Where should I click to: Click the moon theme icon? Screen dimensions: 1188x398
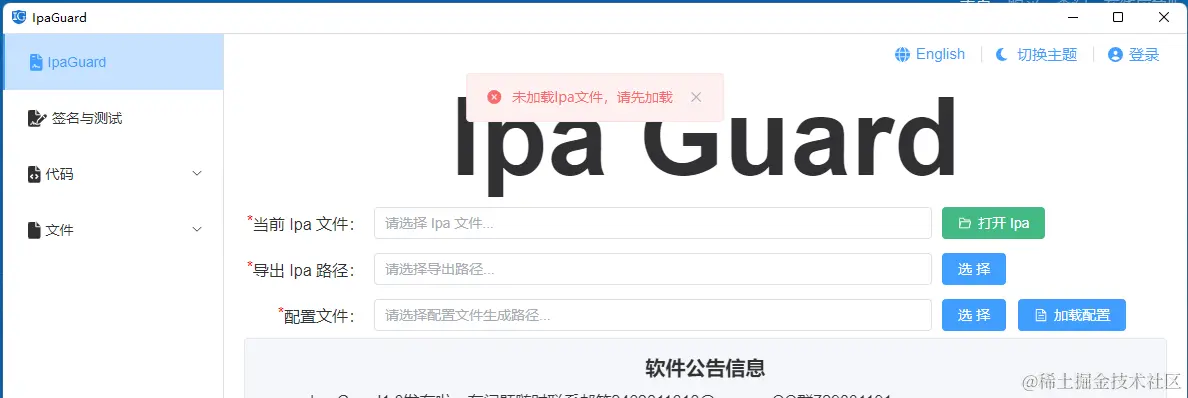pyautogui.click(x=1002, y=55)
